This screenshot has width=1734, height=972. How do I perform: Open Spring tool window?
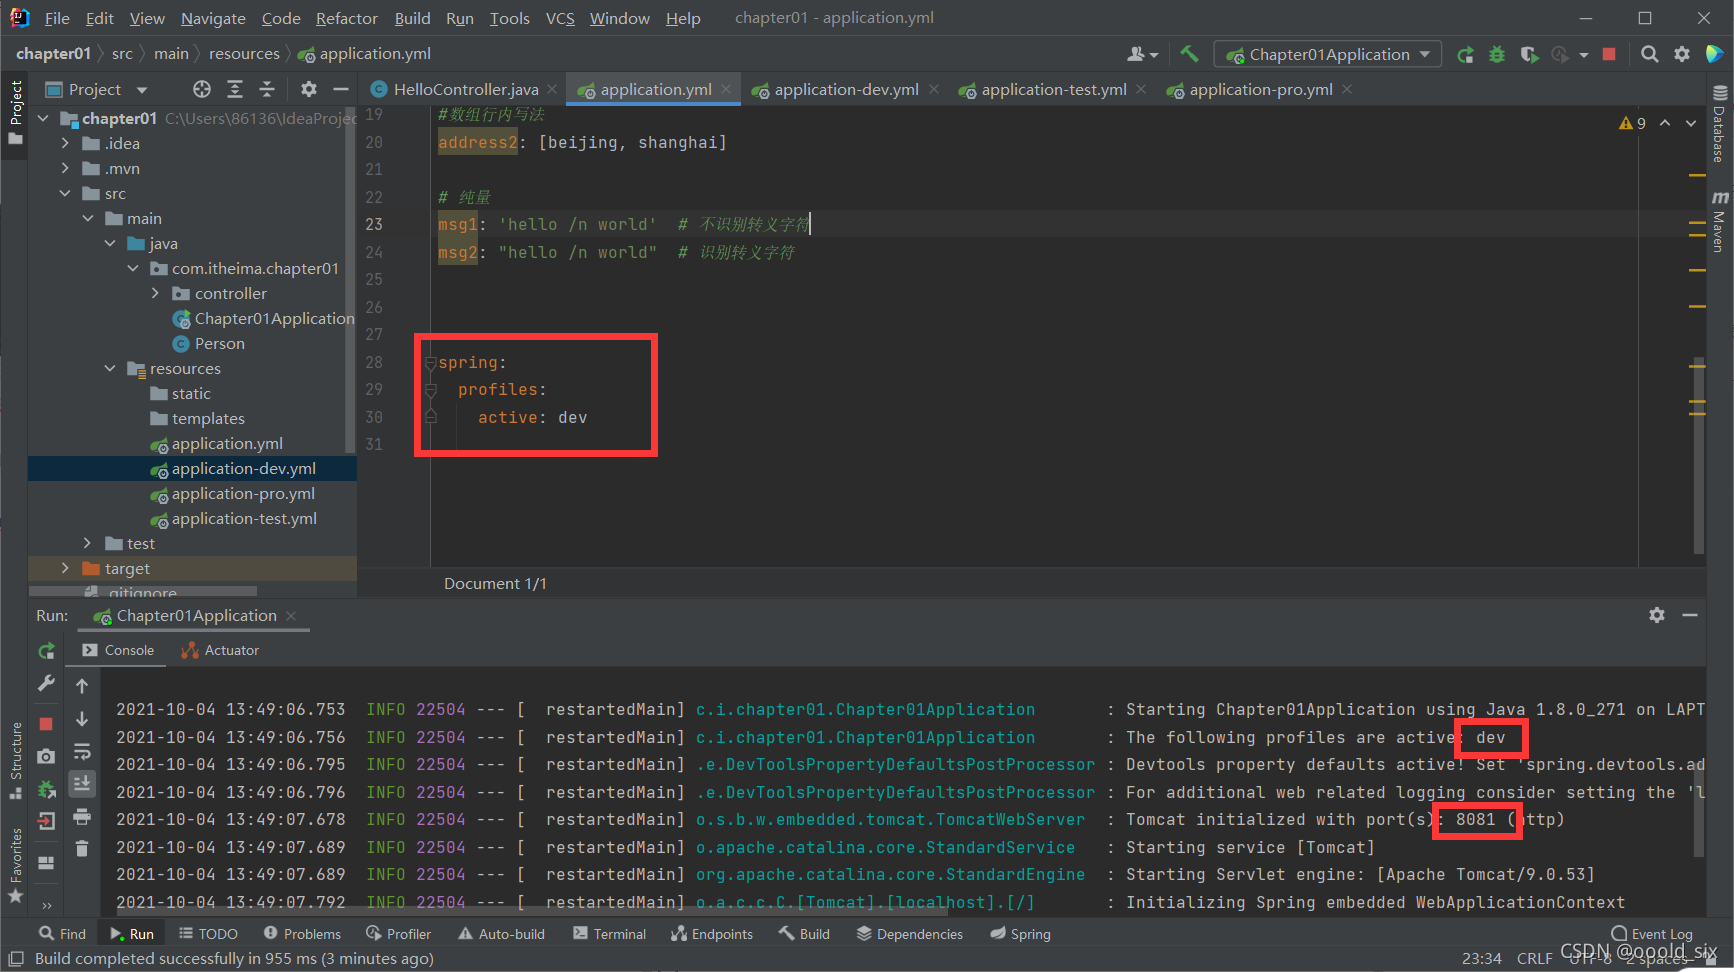pos(1020,934)
